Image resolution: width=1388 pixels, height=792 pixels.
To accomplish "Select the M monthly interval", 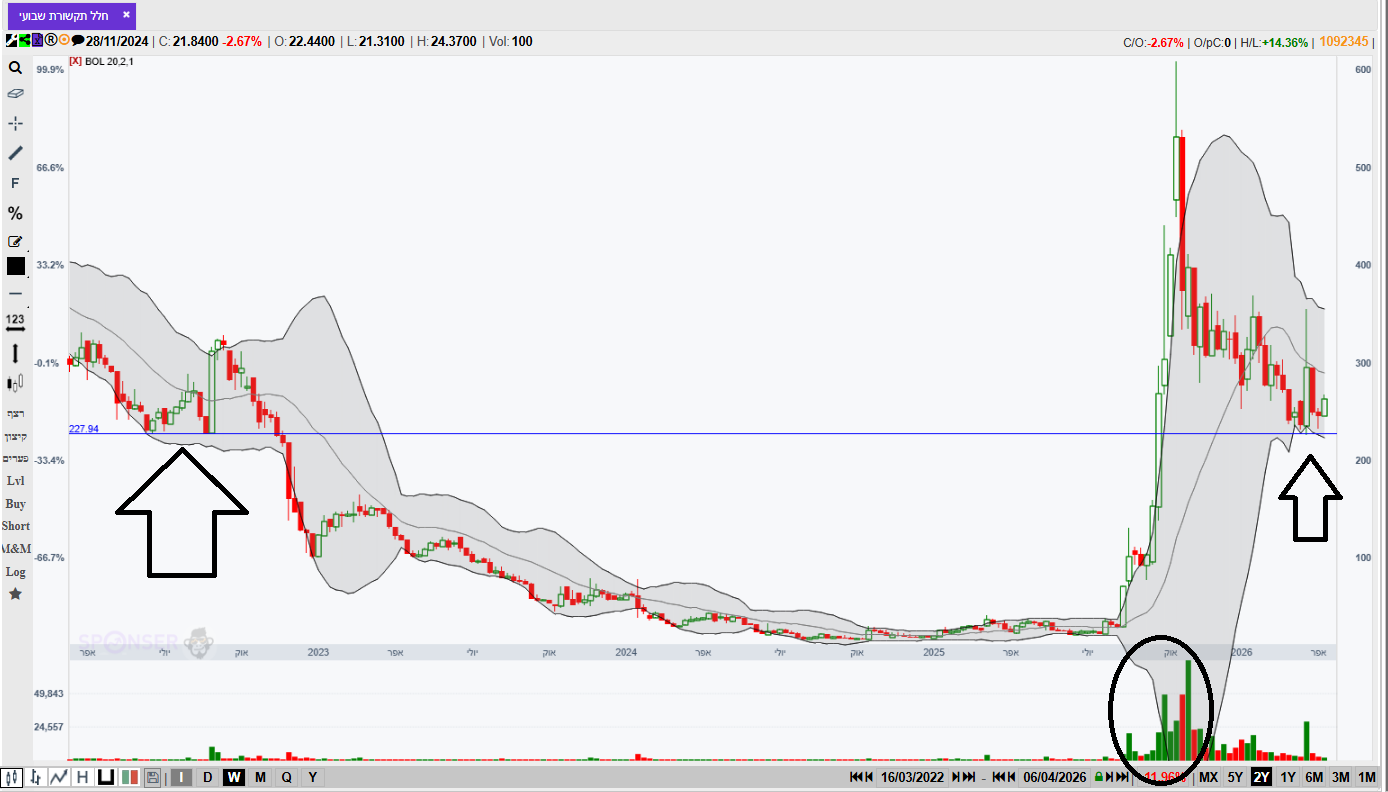I will 260,777.
